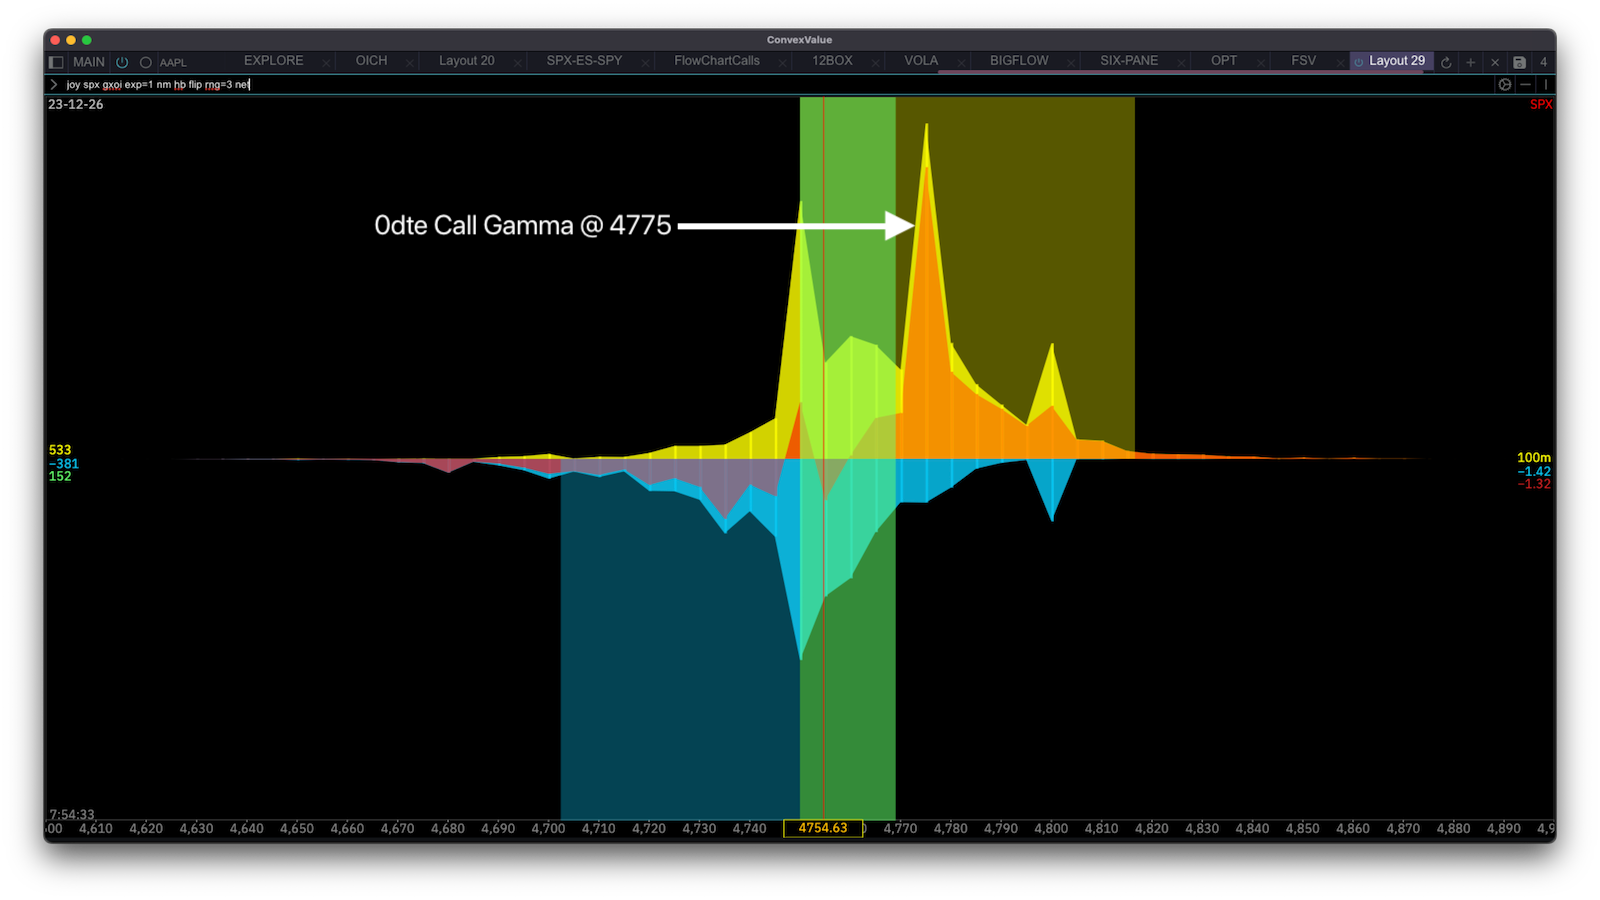Close the EXPLORE tab
Screen dimensions: 1600x900
(326, 63)
